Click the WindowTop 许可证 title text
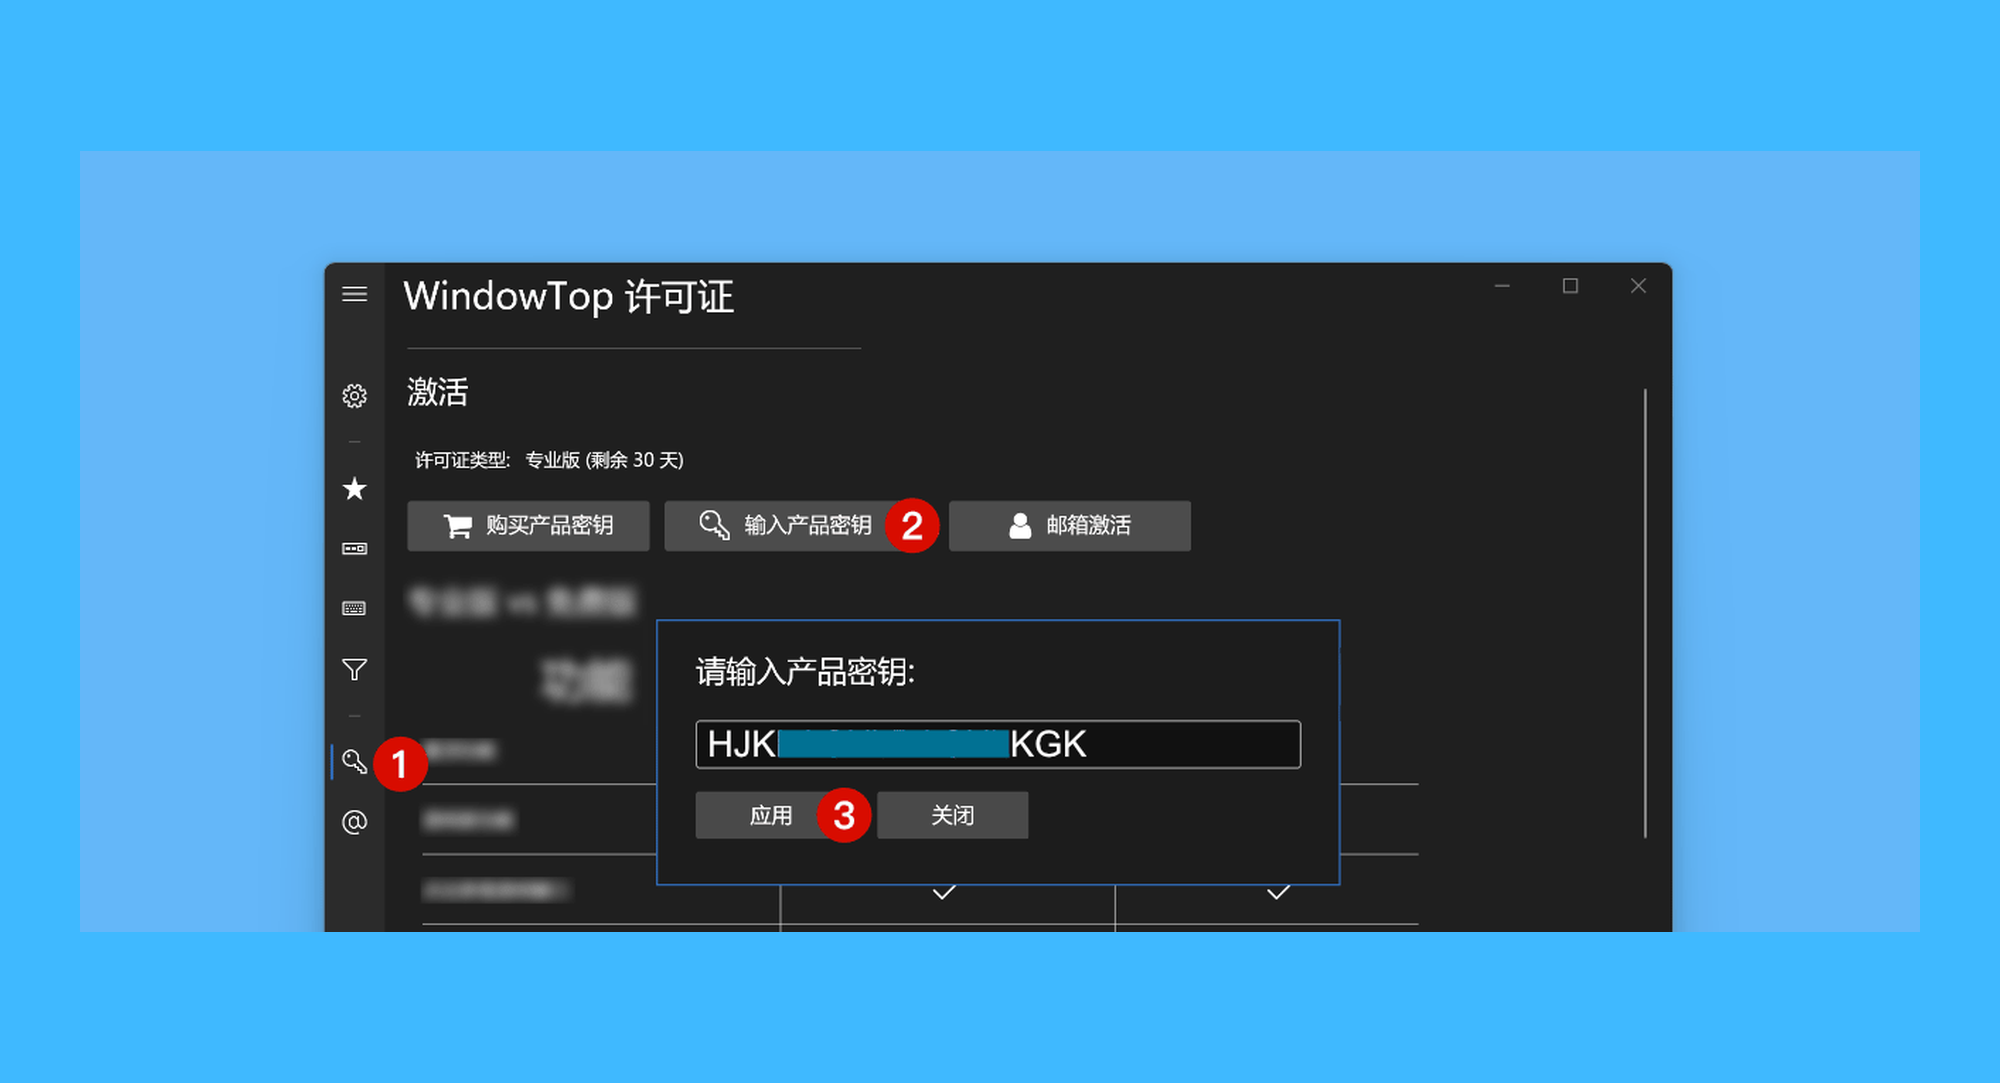The width and height of the screenshot is (2000, 1083). point(568,297)
